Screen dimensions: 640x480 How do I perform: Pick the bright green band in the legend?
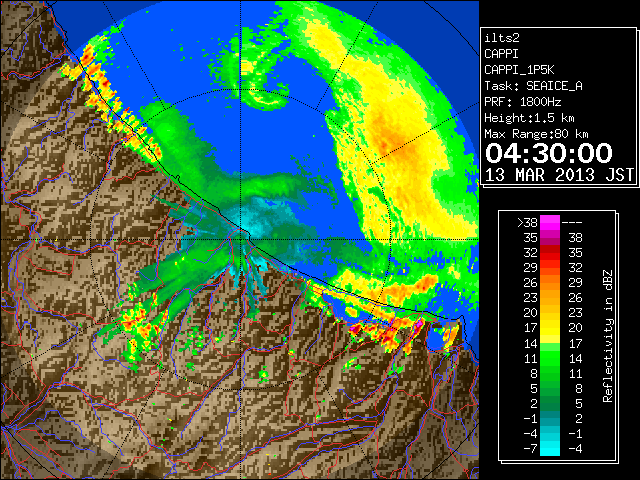(550, 358)
